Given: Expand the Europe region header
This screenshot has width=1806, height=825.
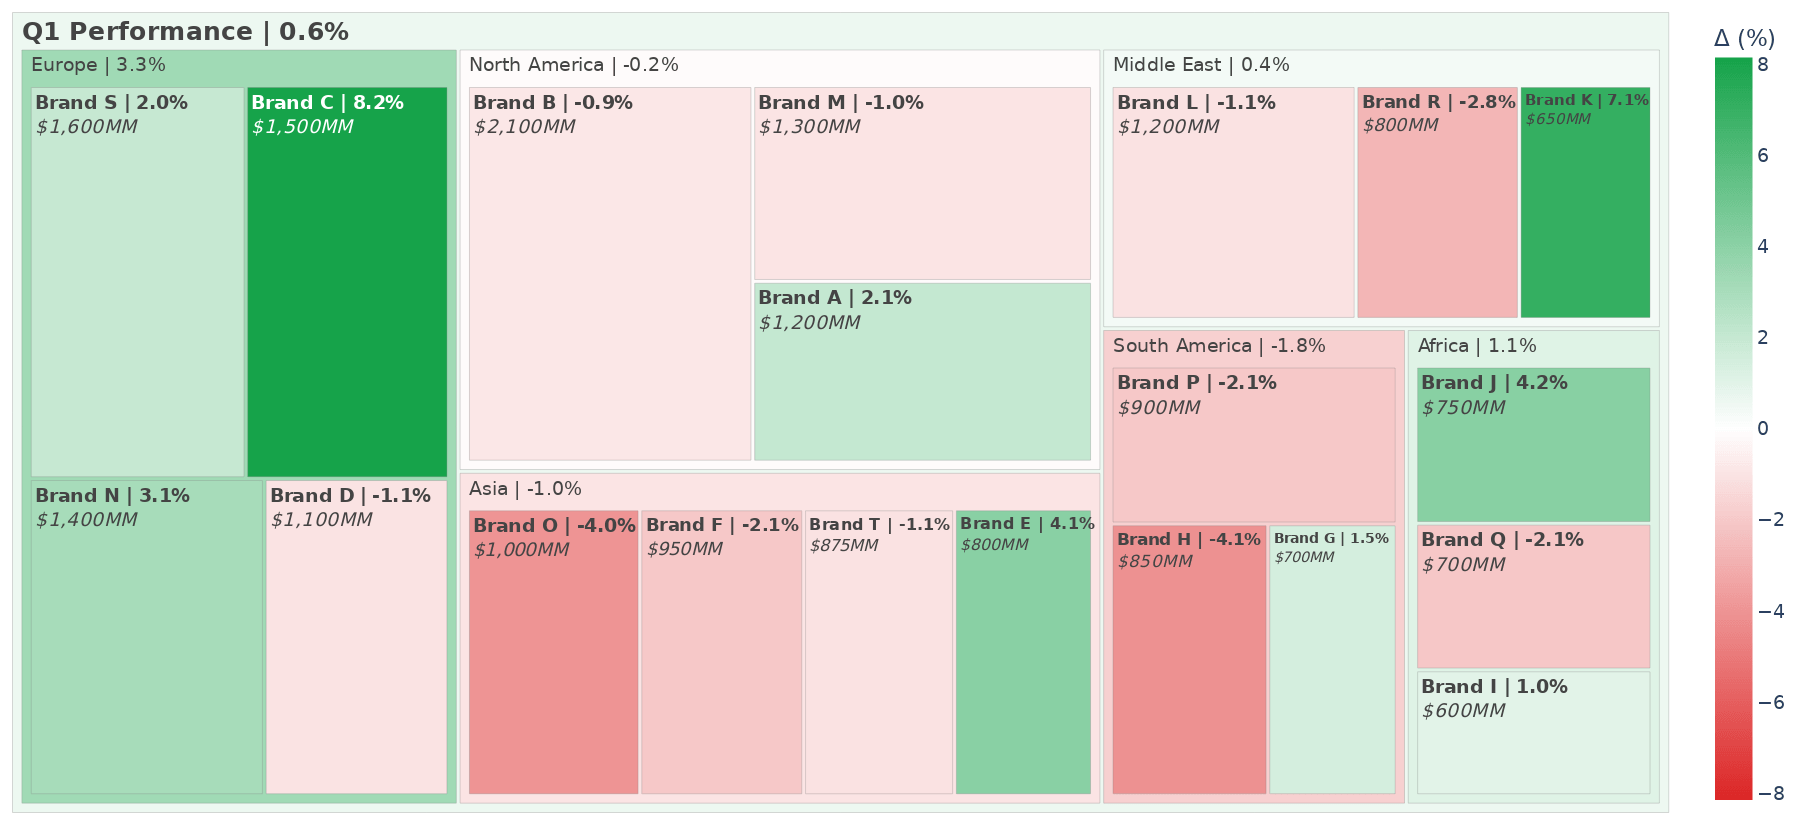Looking at the screenshot, I should (98, 65).
